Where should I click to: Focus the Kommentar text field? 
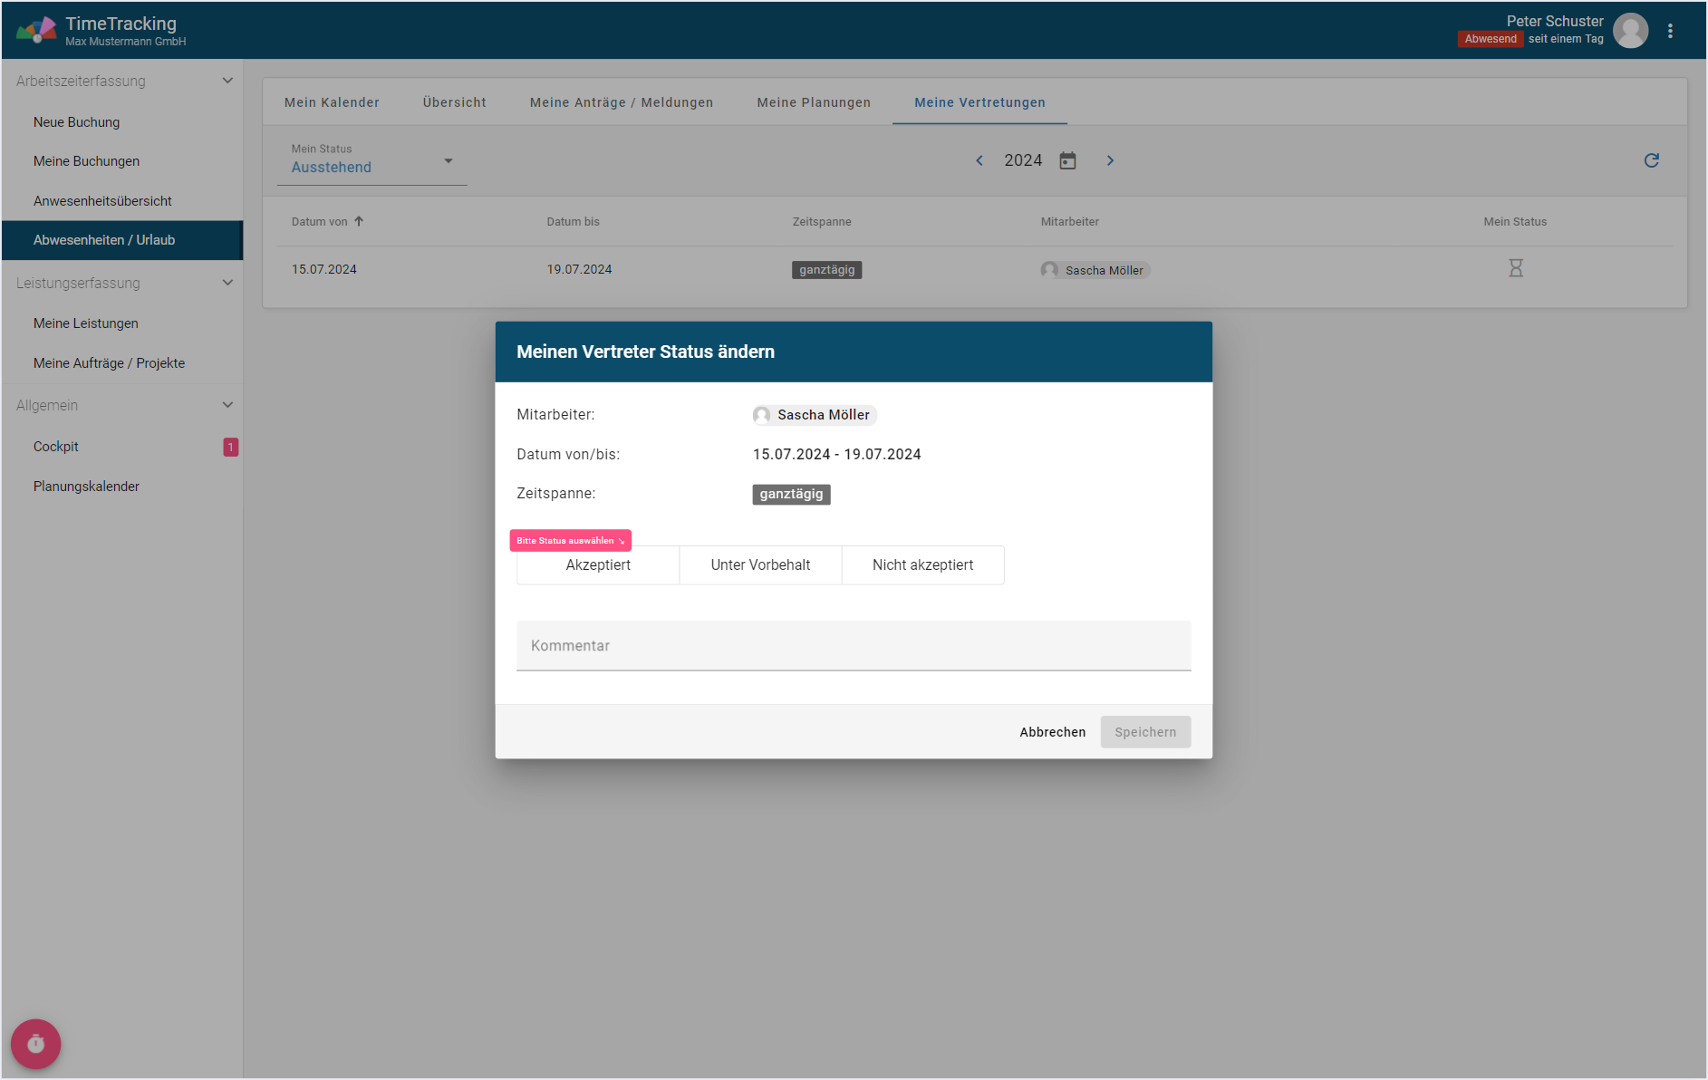click(853, 646)
